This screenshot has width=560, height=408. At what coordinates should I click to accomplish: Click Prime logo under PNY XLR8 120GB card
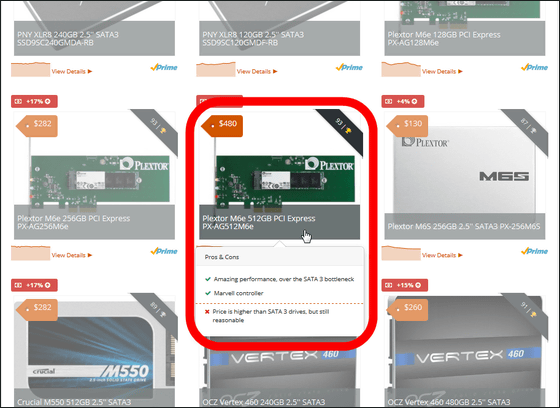coord(349,67)
